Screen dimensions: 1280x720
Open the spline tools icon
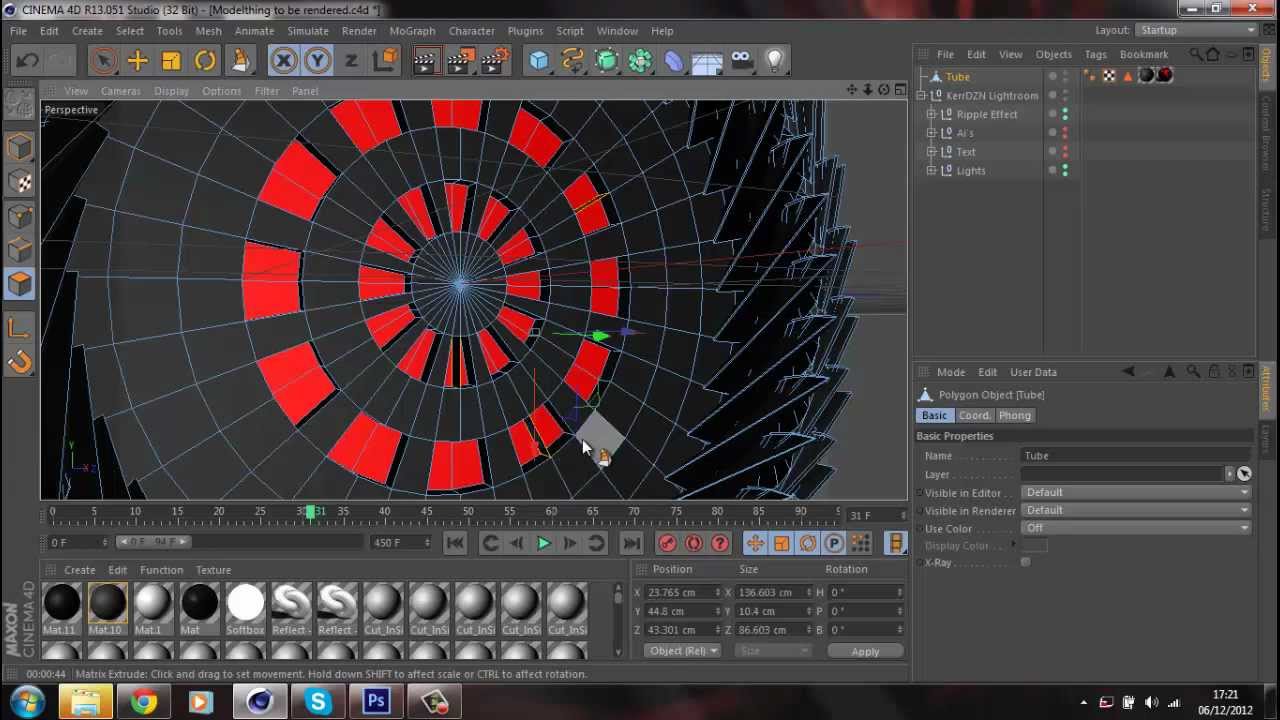pyautogui.click(x=573, y=61)
